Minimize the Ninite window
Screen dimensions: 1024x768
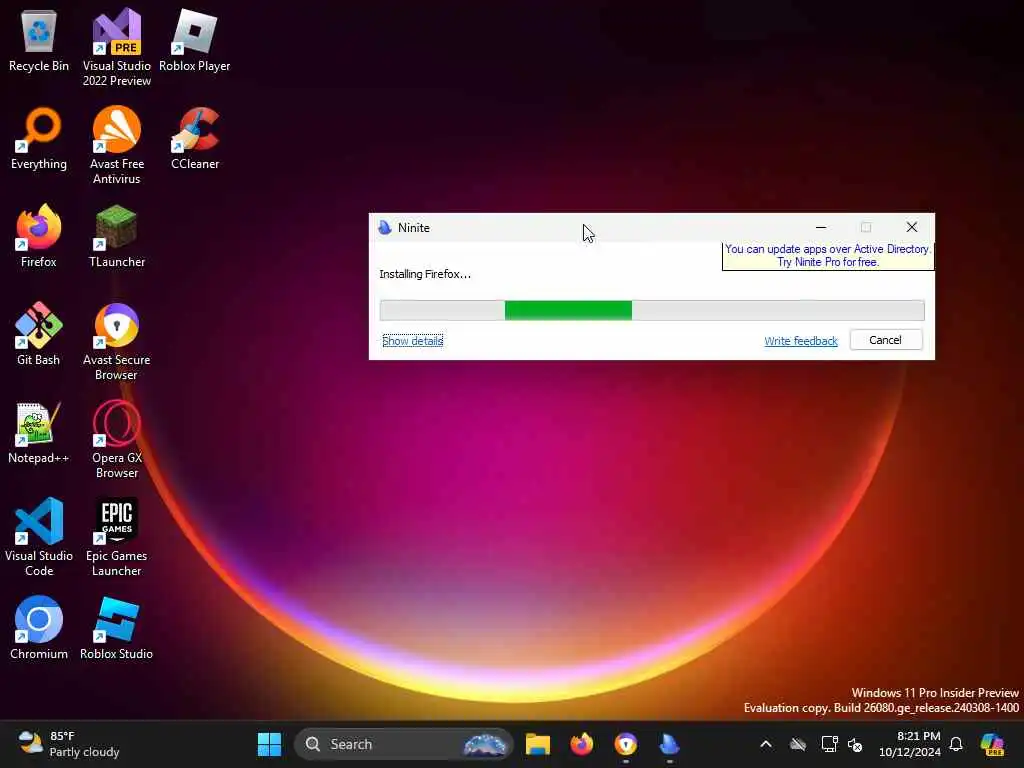[x=821, y=227]
